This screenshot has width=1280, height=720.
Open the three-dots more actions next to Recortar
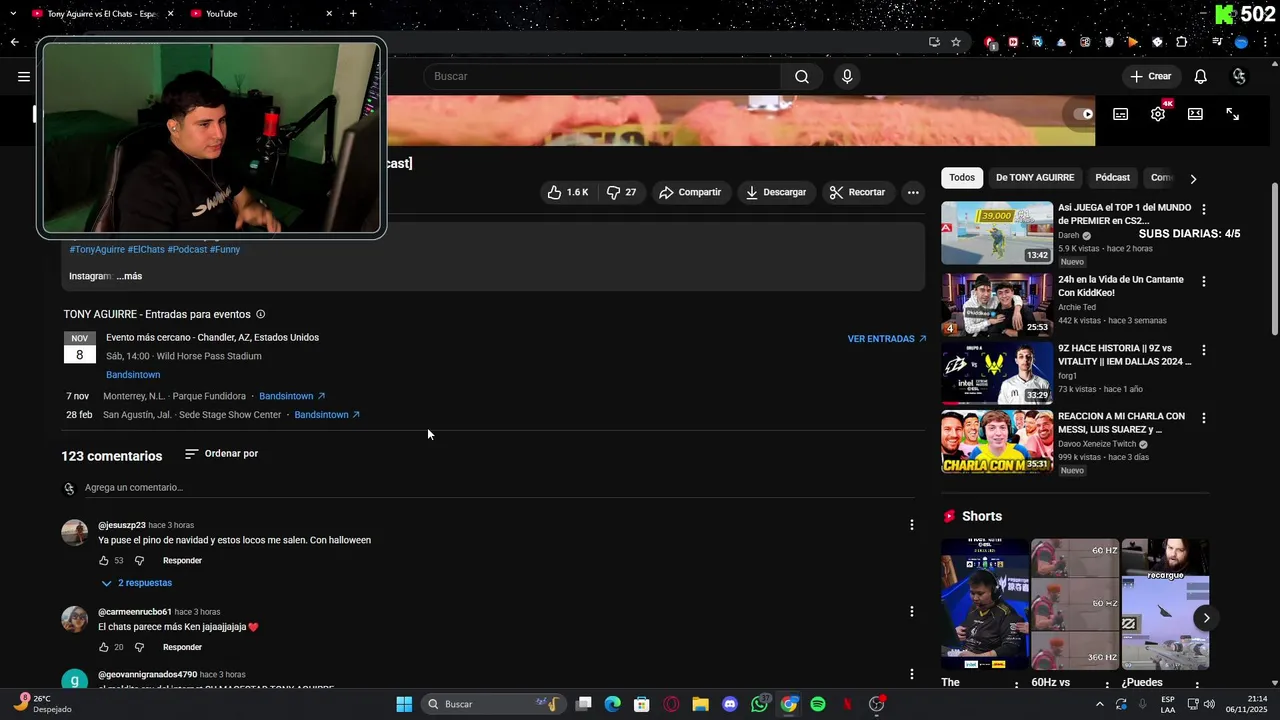[x=912, y=192]
